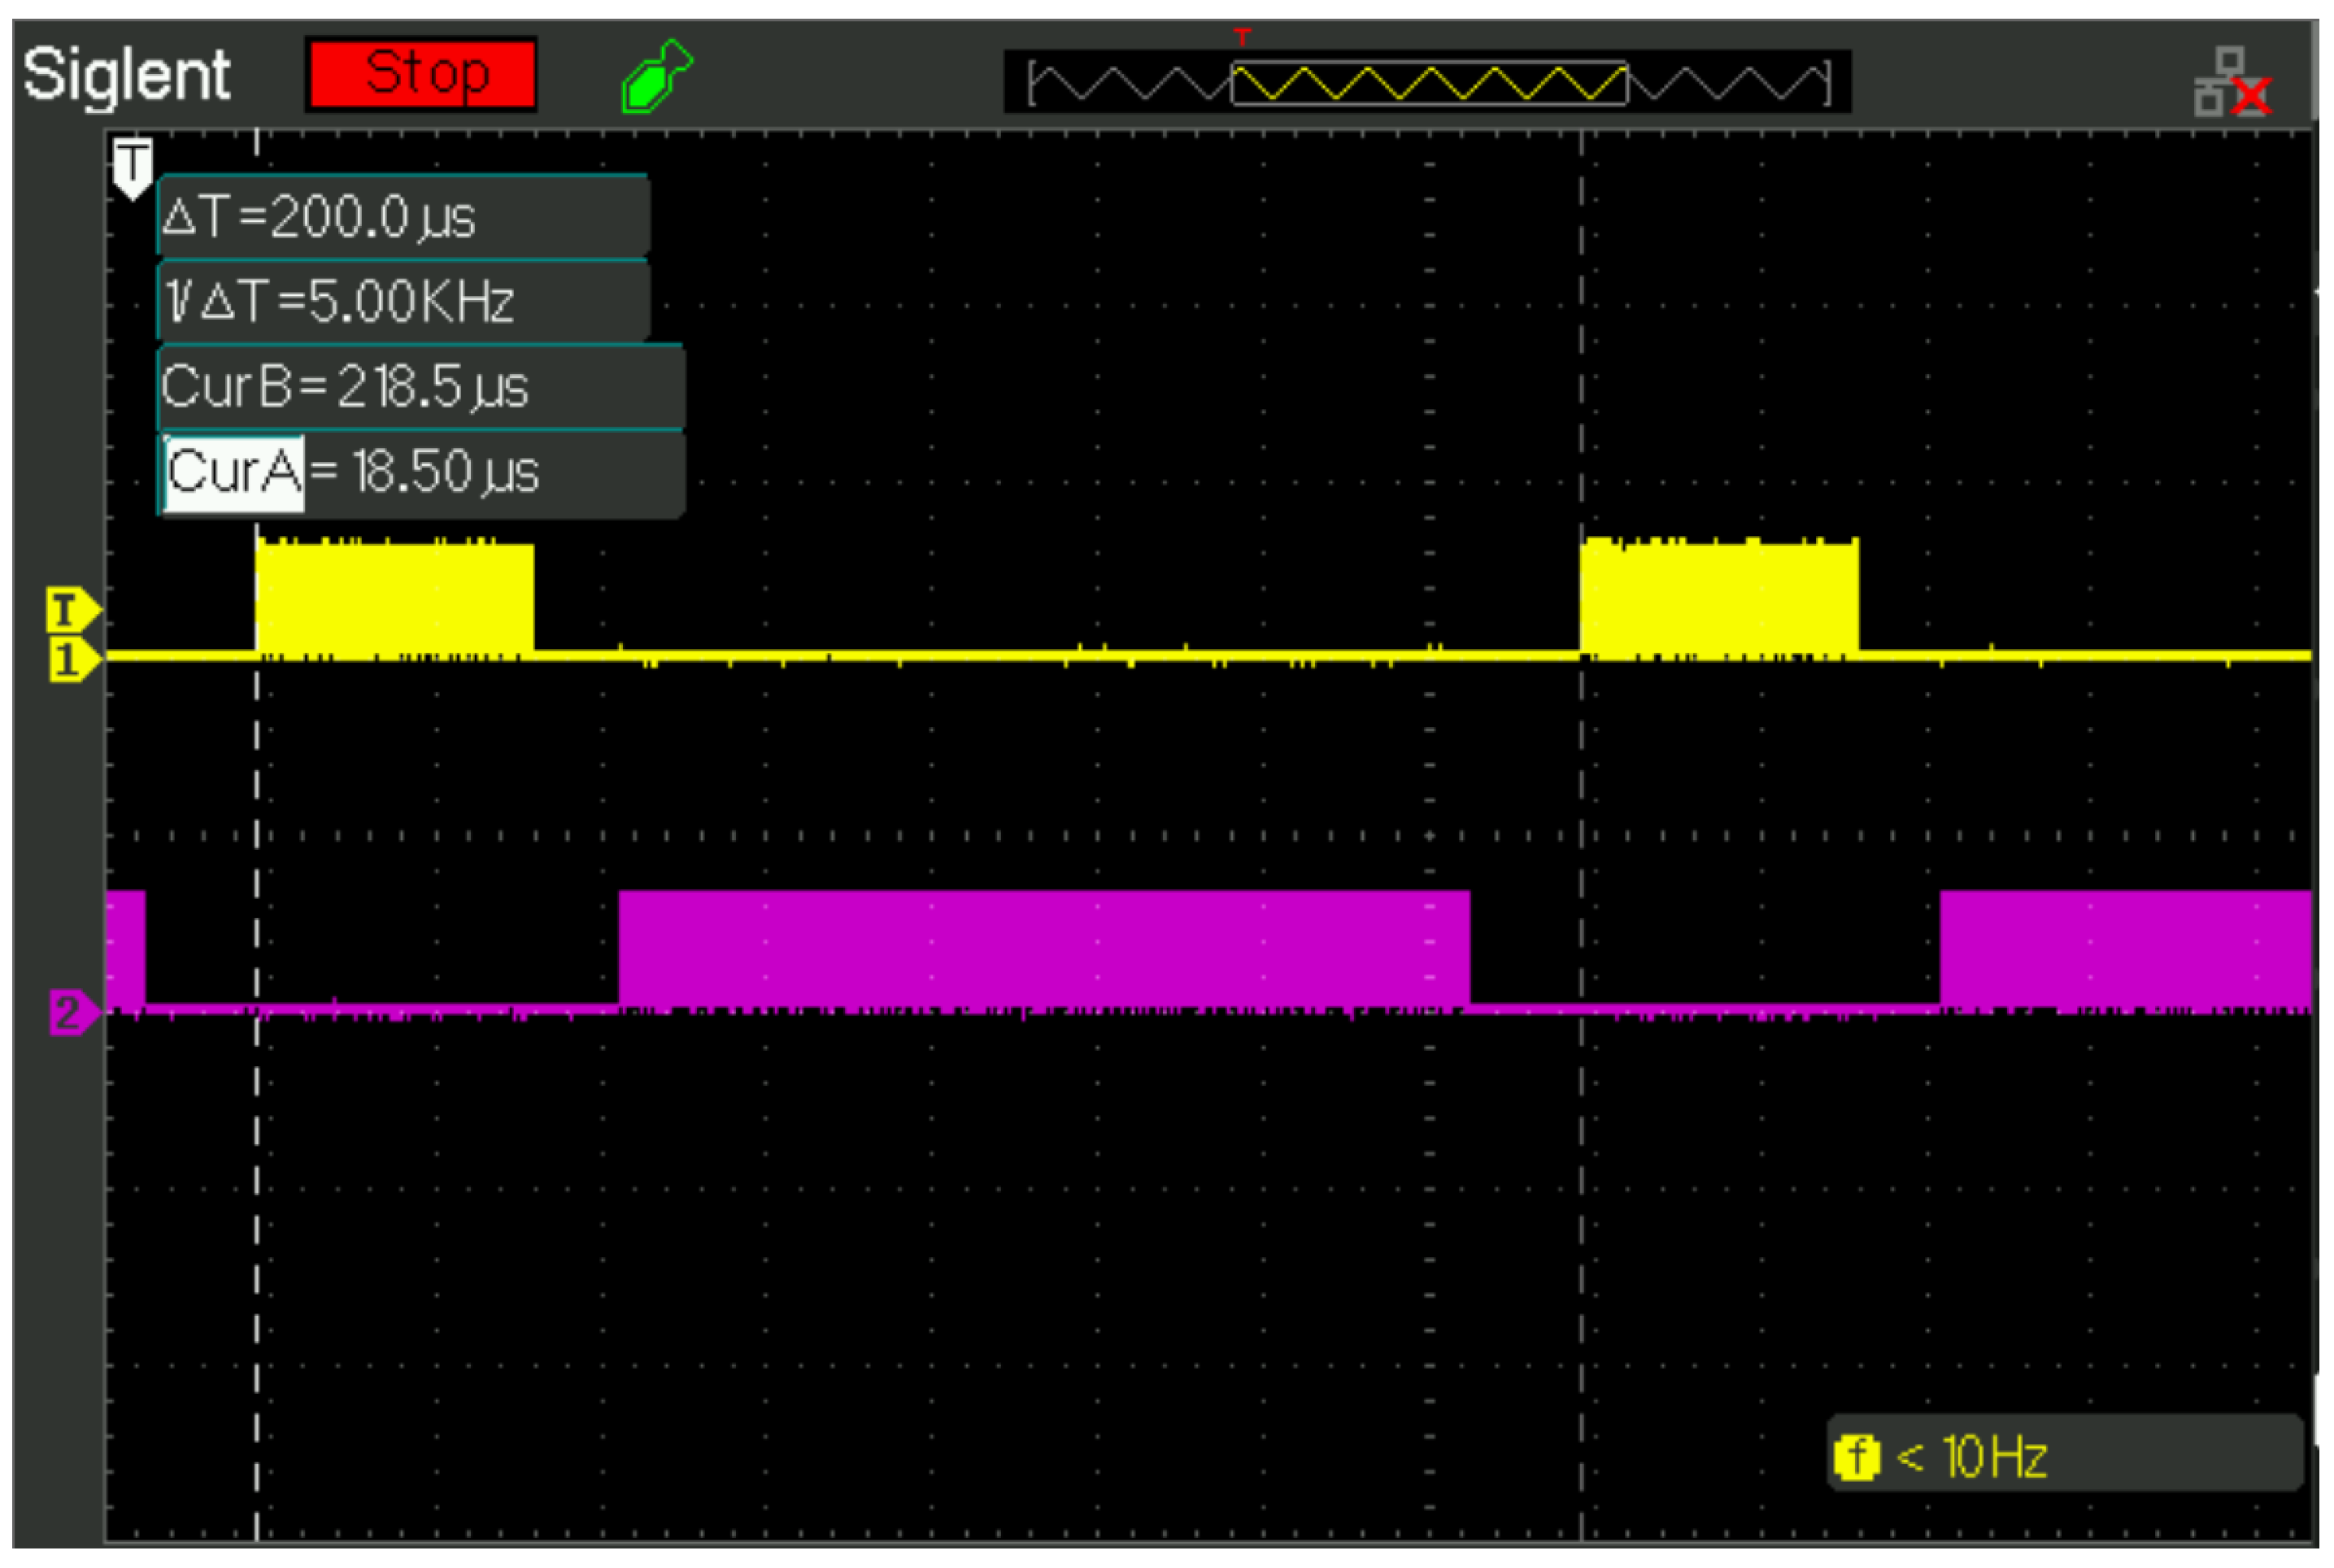Viewport: 2334px width, 1568px height.
Task: Click the green USB drive icon
Action: click(x=656, y=76)
